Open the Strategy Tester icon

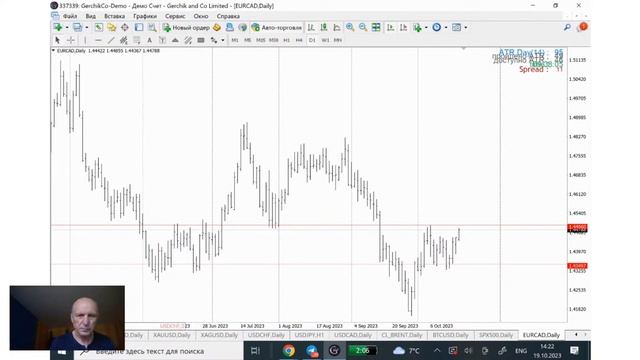pos(152,27)
